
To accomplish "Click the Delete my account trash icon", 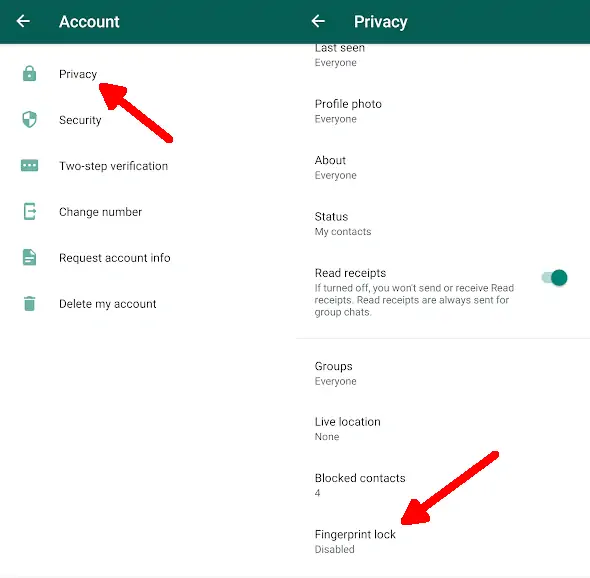I will click(29, 303).
